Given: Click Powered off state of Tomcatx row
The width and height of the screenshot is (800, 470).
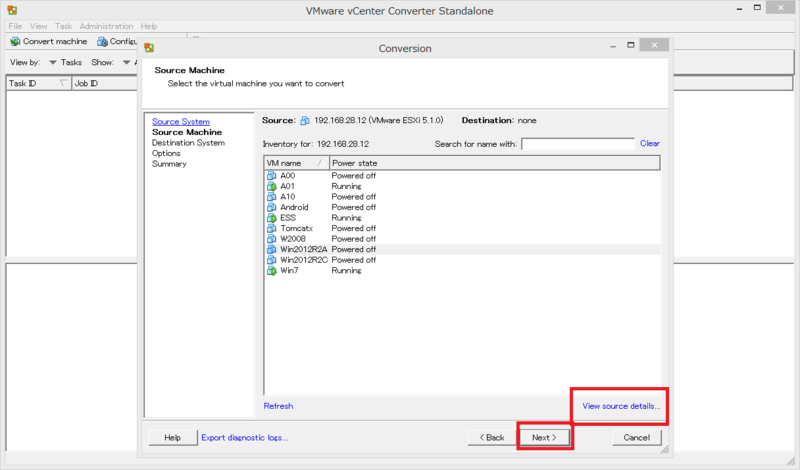Looking at the screenshot, I should [354, 228].
